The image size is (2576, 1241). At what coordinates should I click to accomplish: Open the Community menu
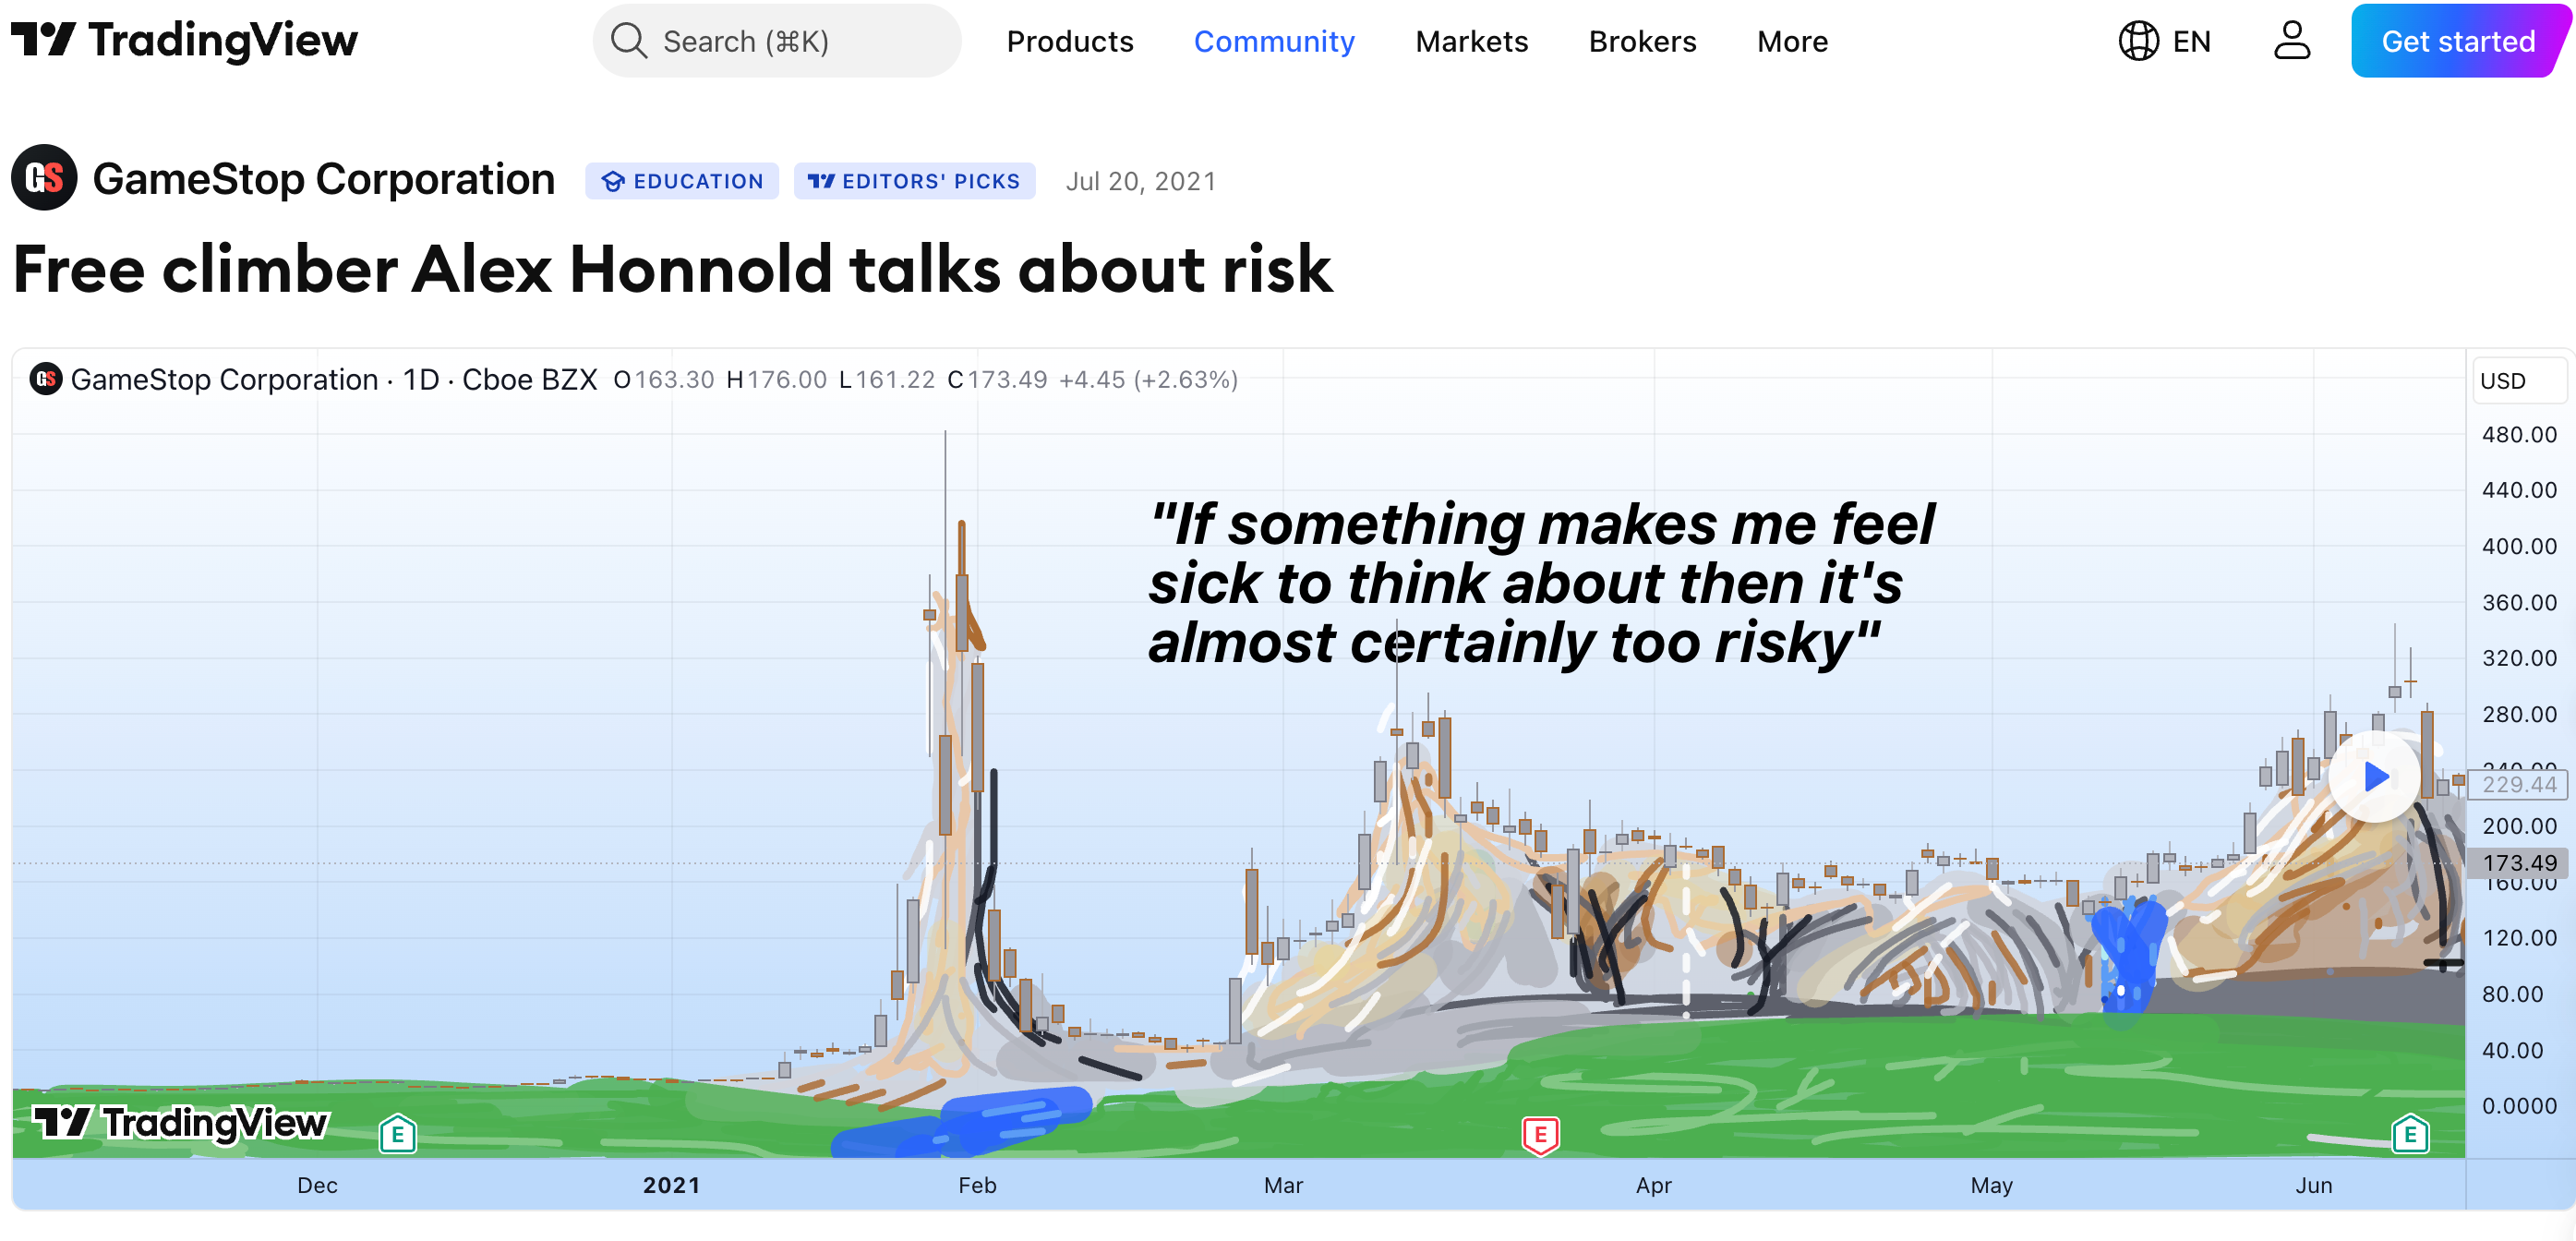1273,41
